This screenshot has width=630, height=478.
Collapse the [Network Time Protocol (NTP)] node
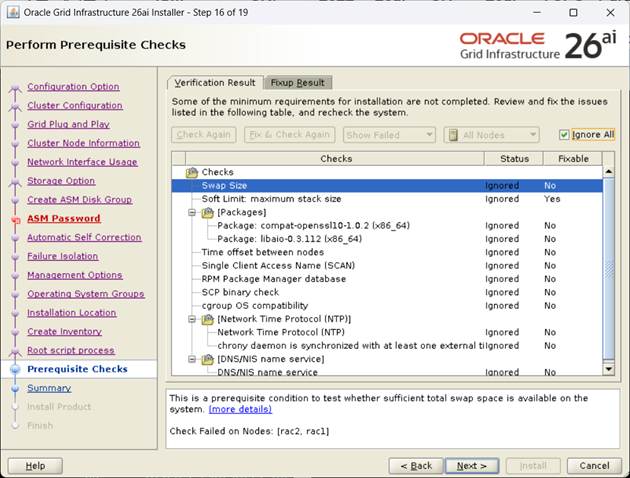(x=192, y=319)
